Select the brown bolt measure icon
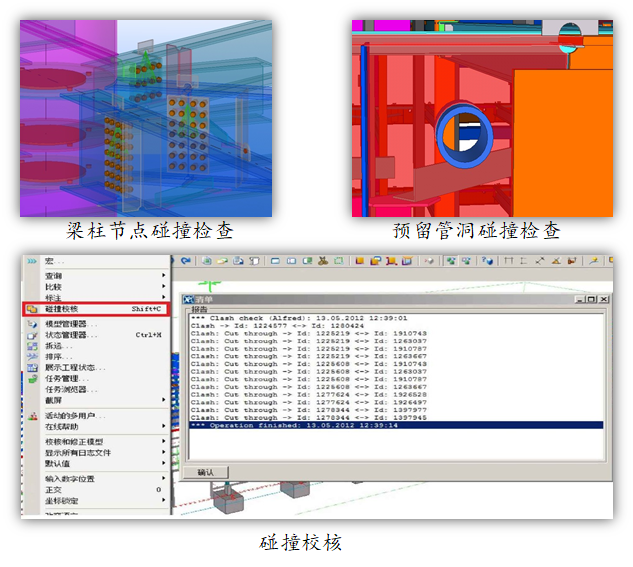Viewport: 633px width, 567px height. 572,261
